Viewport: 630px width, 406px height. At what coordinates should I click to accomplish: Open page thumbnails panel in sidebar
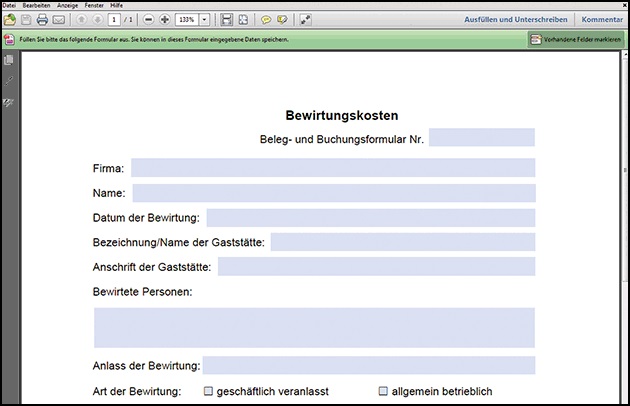tap(9, 61)
